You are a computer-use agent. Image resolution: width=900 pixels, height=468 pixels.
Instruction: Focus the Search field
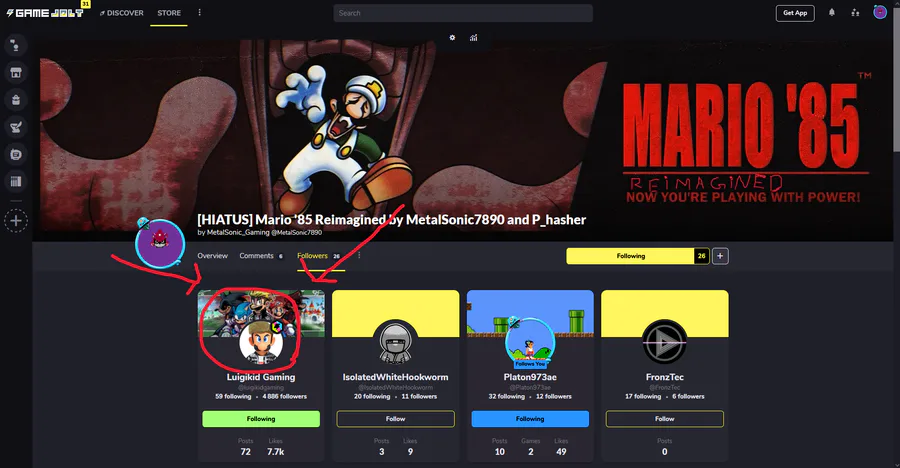pyautogui.click(x=463, y=13)
